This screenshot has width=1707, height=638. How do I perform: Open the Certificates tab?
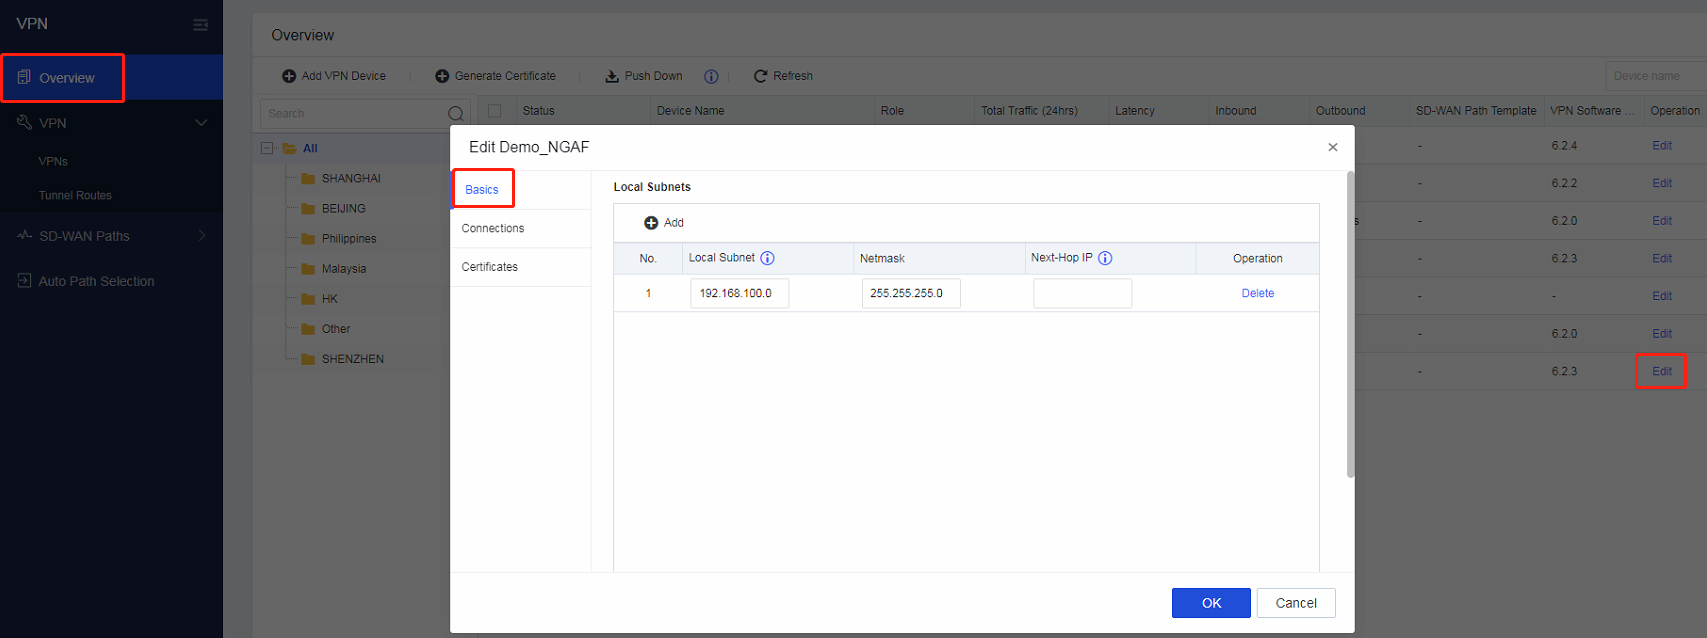[x=490, y=267]
